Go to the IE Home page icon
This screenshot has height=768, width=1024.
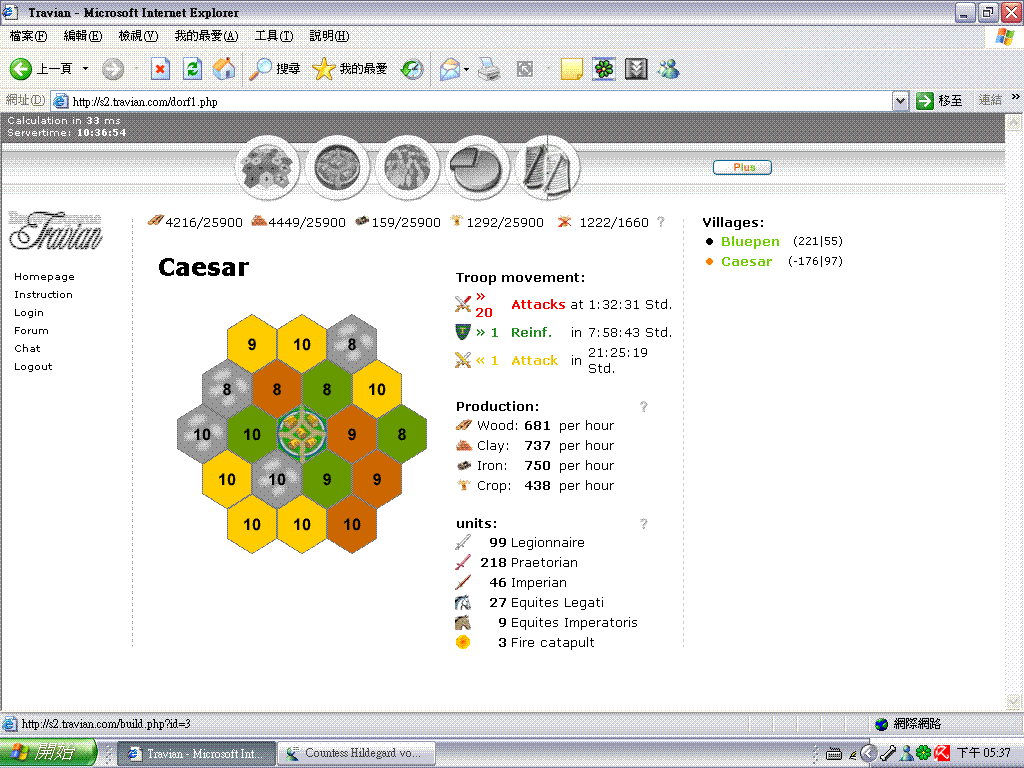pos(224,69)
